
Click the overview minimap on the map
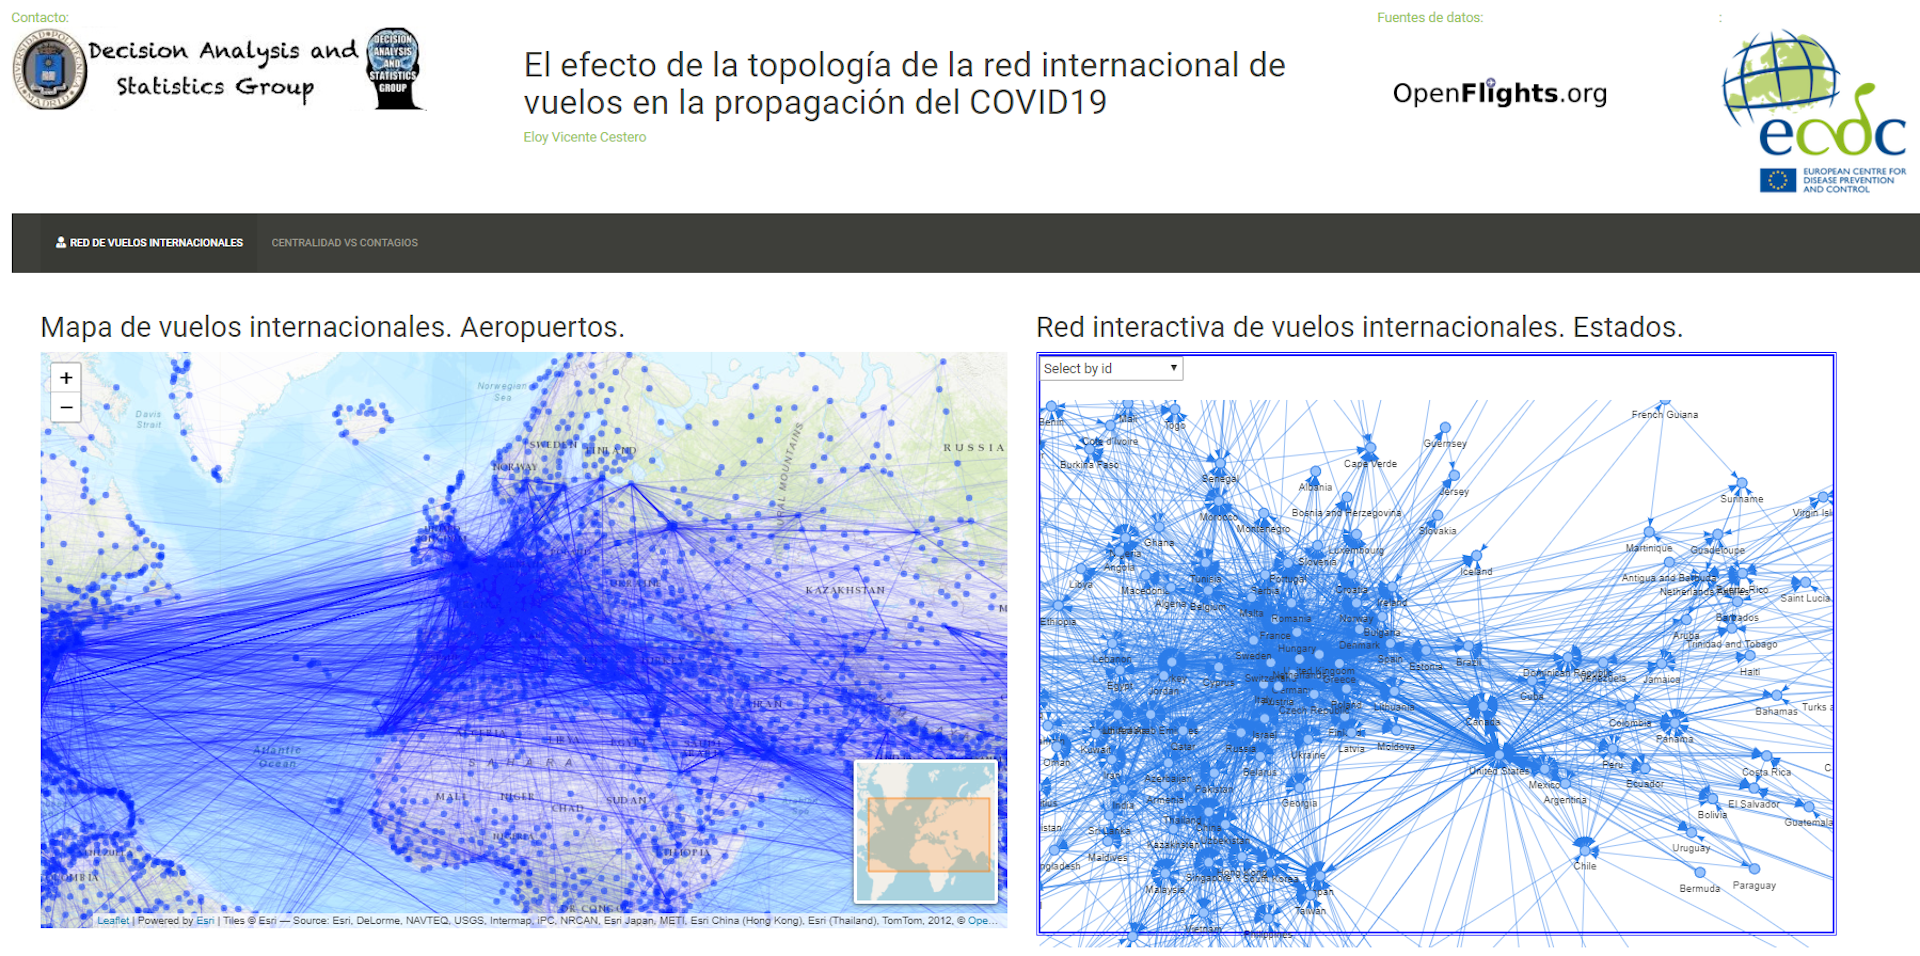point(926,832)
